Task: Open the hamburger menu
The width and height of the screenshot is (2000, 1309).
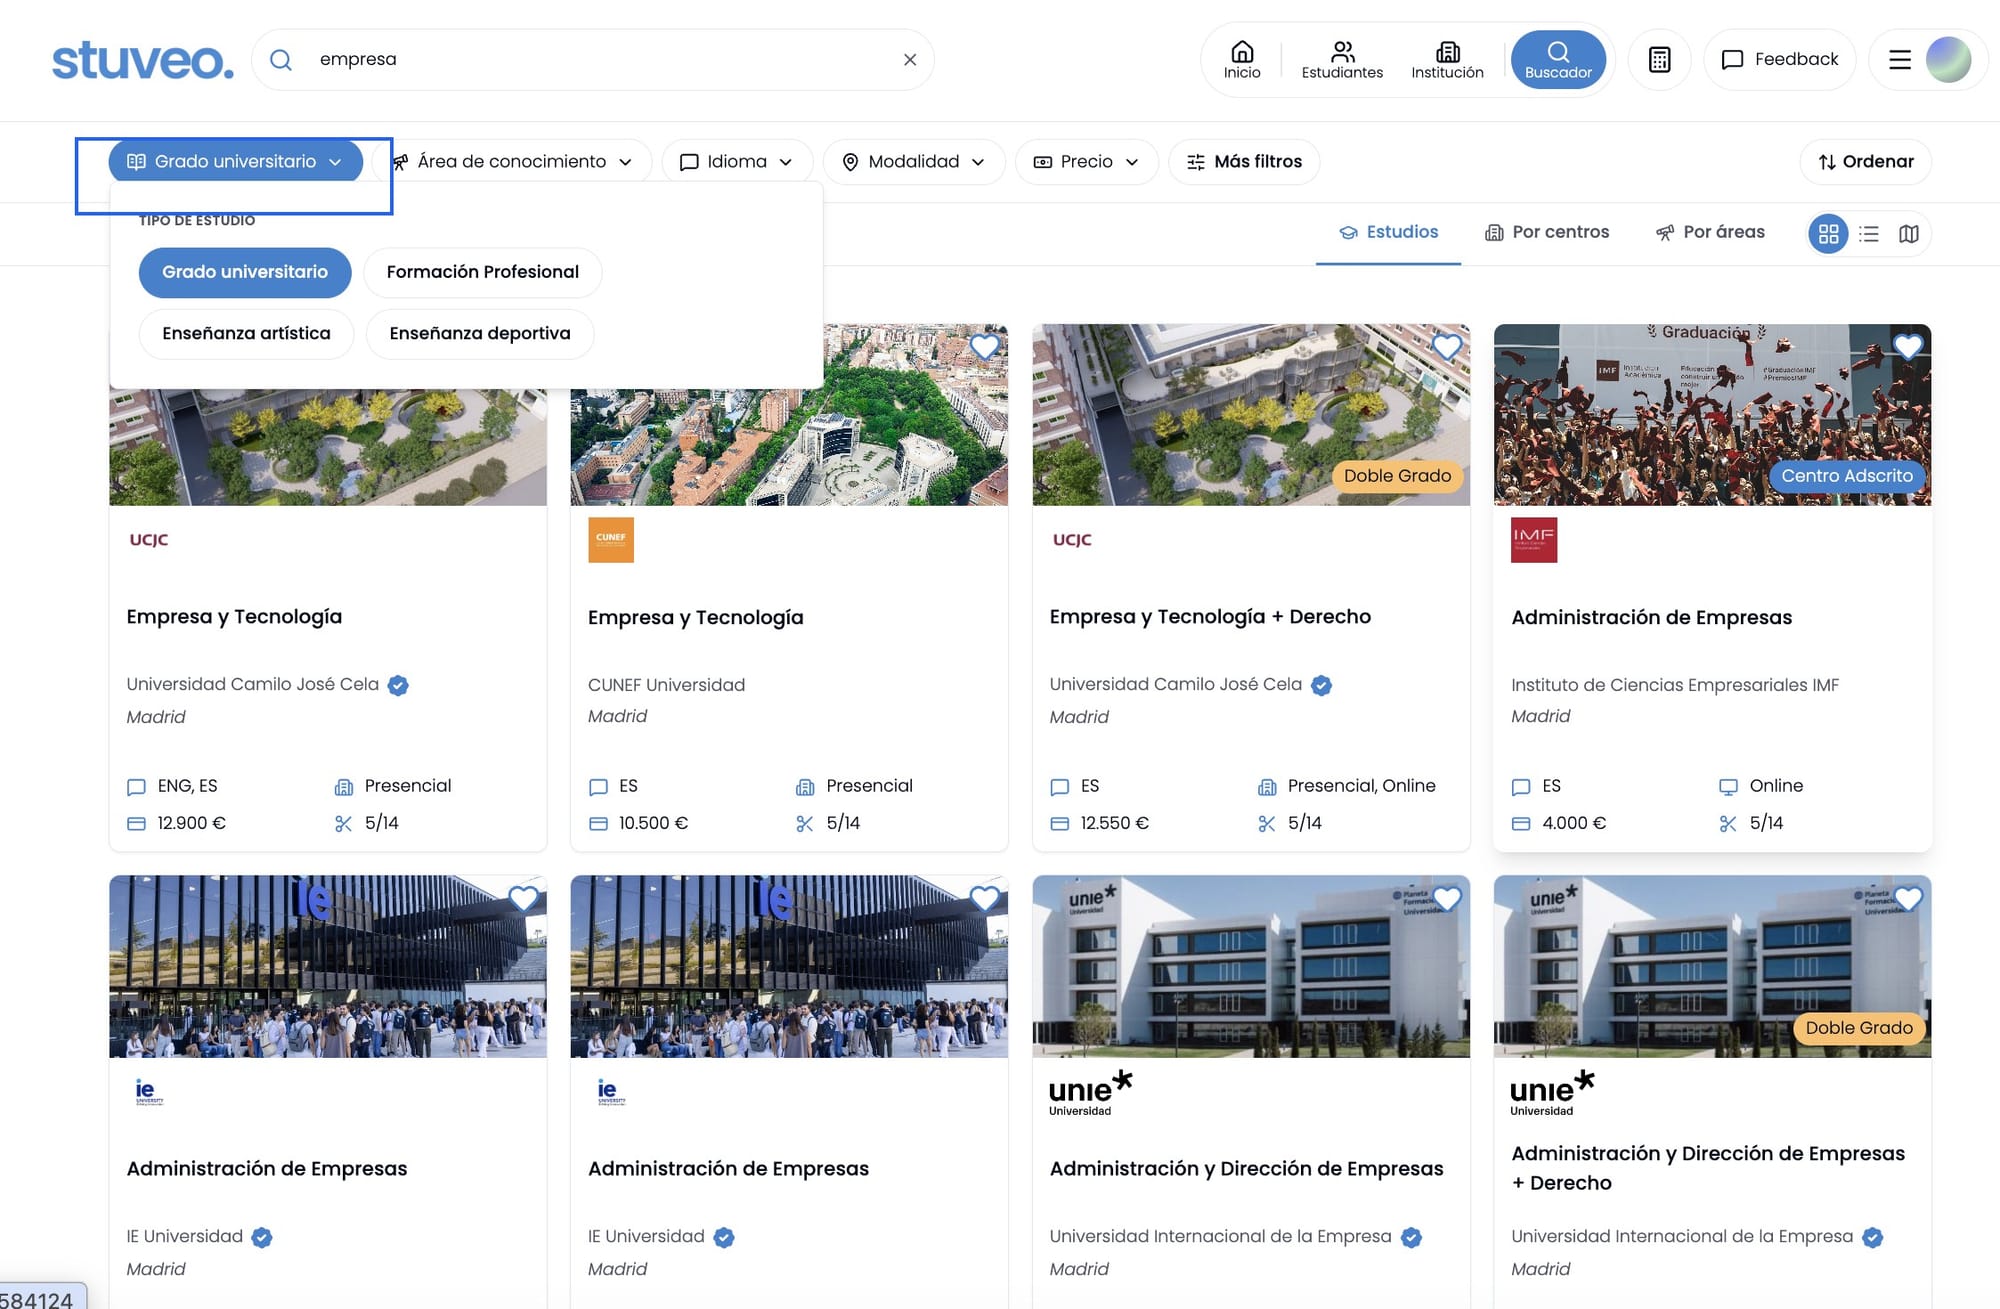Action: point(1900,60)
